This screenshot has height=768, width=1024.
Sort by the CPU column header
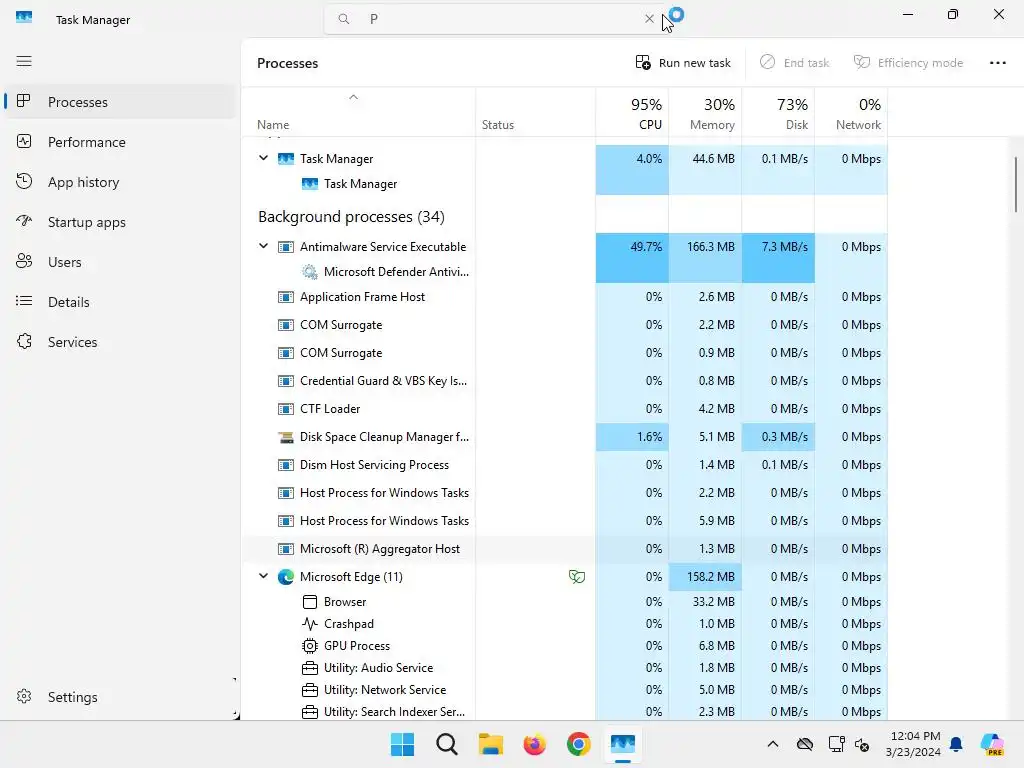632,113
